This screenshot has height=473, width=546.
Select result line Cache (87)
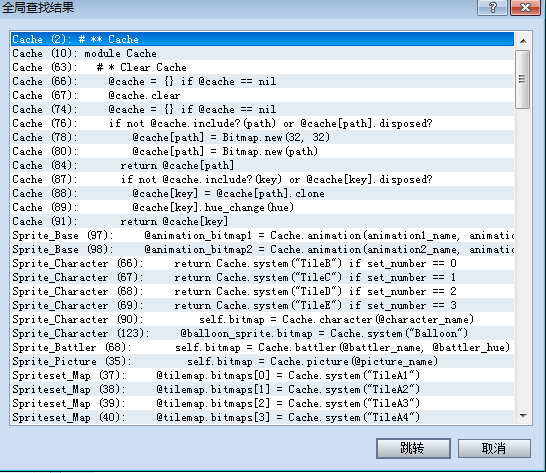coord(262,179)
